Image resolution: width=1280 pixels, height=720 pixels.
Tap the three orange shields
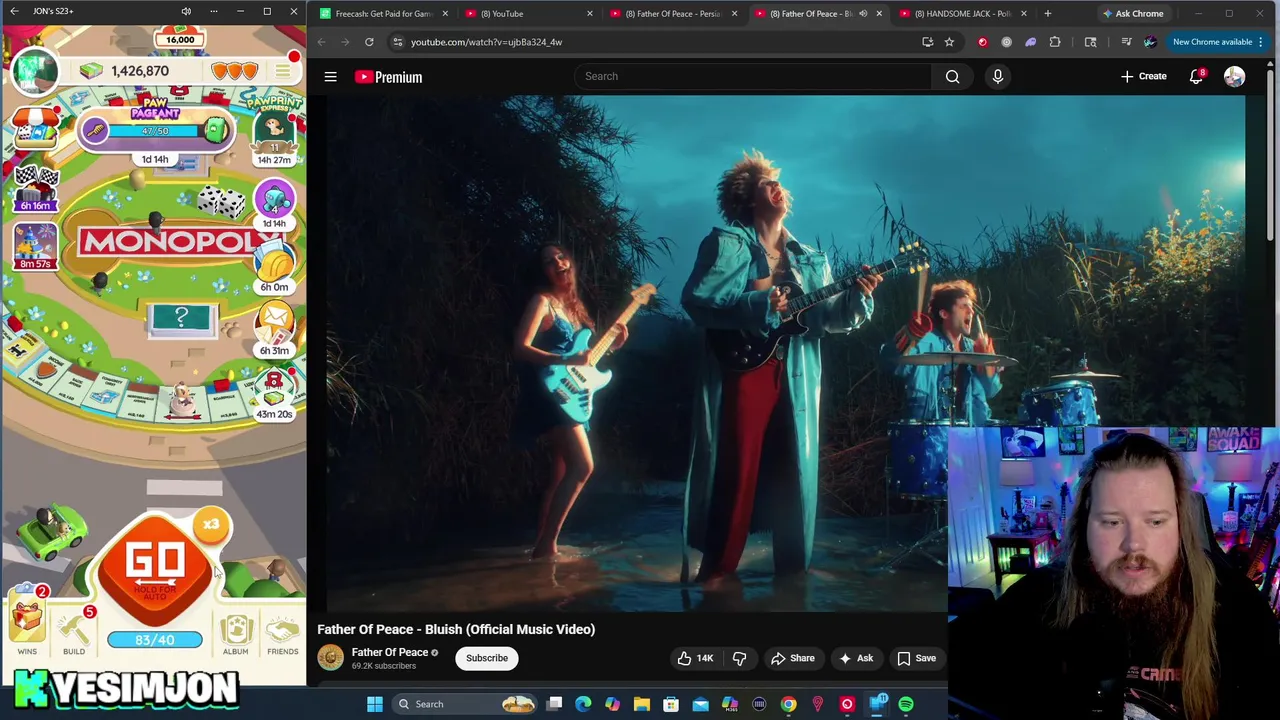235,71
